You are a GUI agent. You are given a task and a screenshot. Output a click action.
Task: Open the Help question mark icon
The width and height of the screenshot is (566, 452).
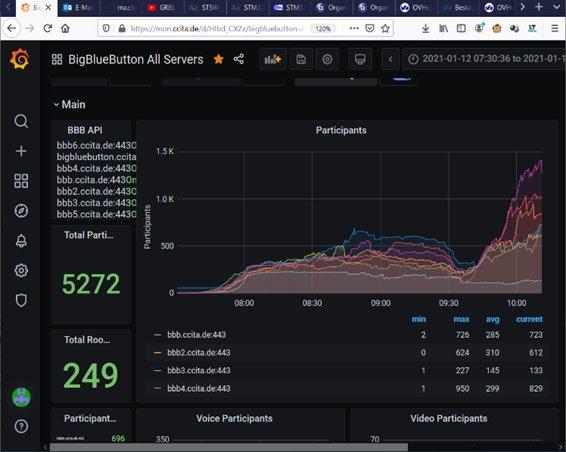(x=21, y=426)
